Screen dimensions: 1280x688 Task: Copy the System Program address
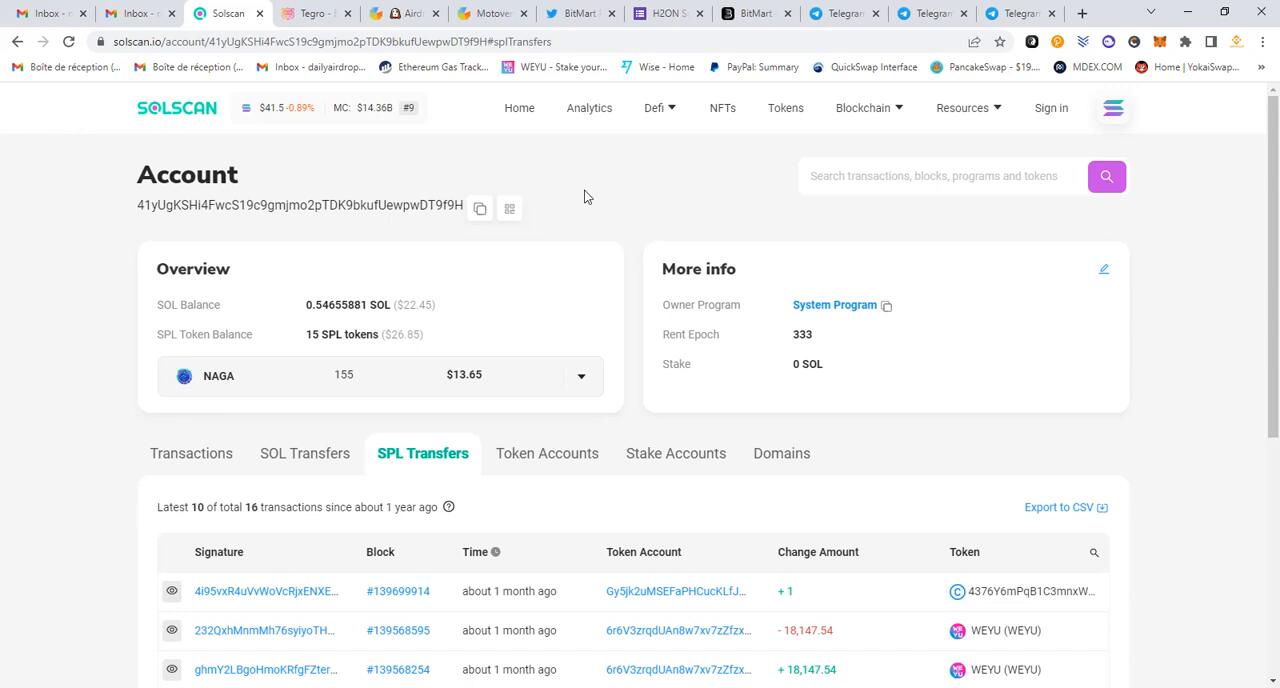coord(887,306)
